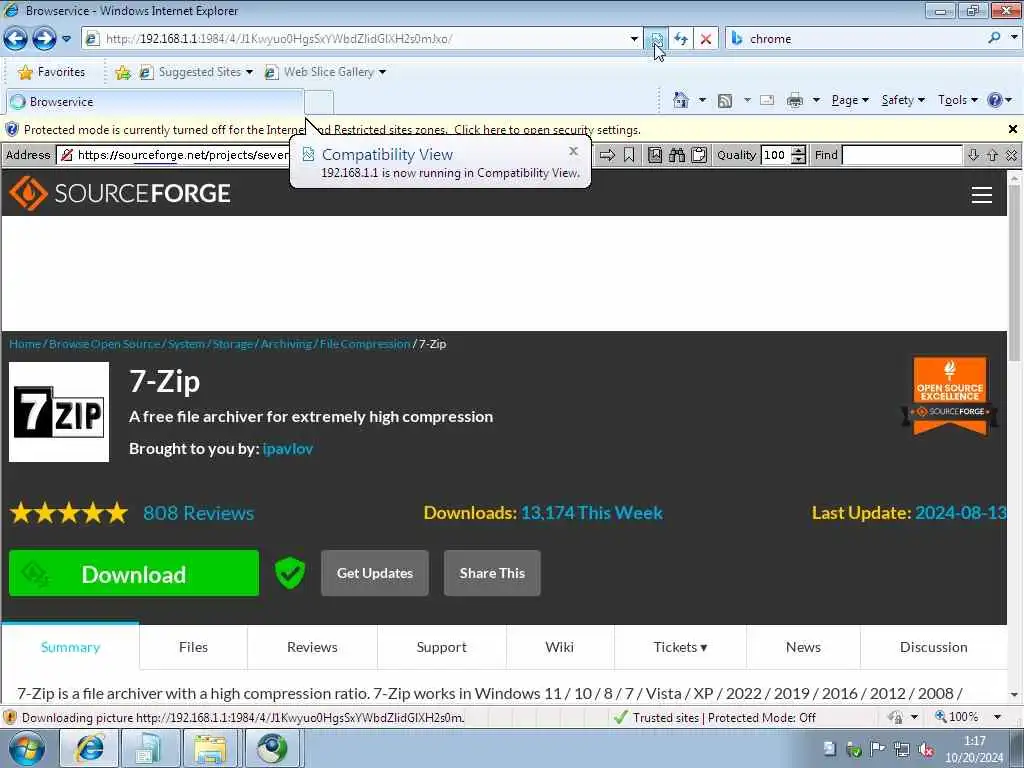Click the green Download button
The image size is (1024, 768).
tap(134, 573)
